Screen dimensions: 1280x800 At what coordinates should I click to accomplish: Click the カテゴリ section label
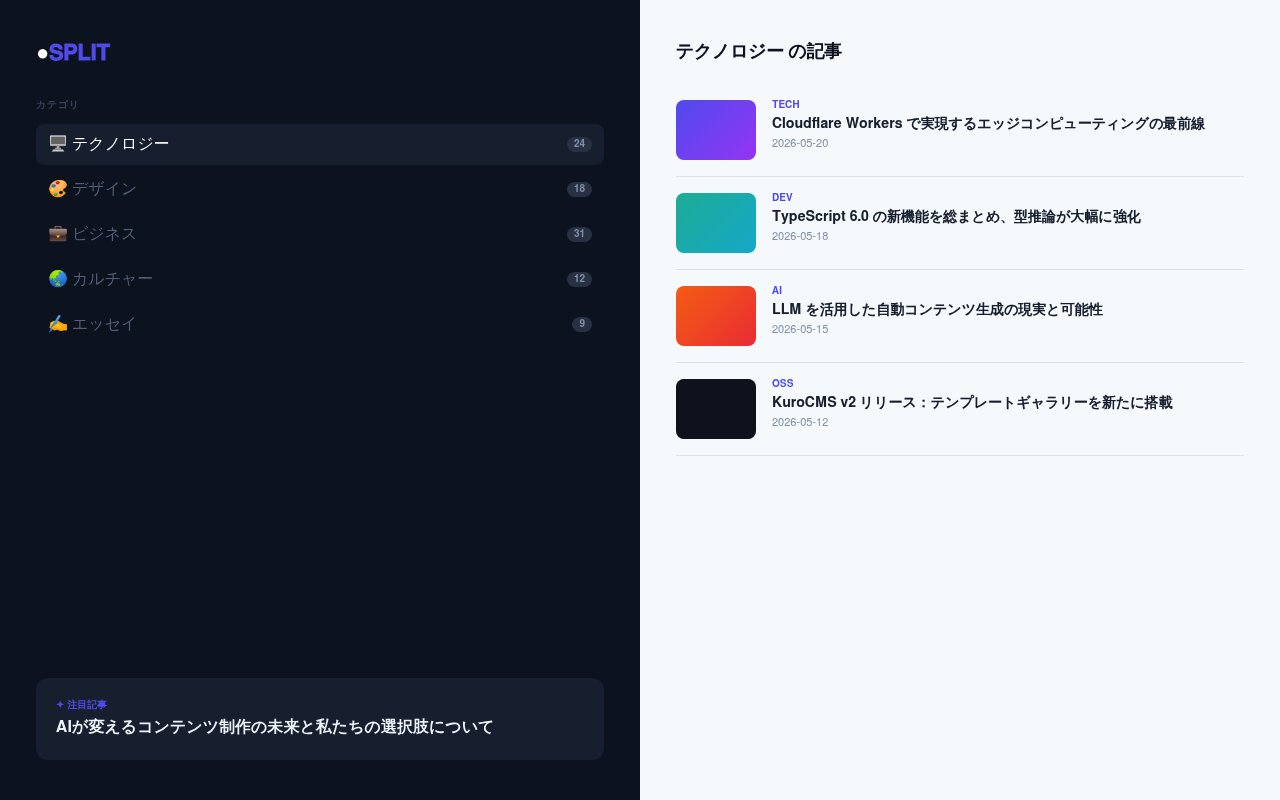[x=57, y=105]
